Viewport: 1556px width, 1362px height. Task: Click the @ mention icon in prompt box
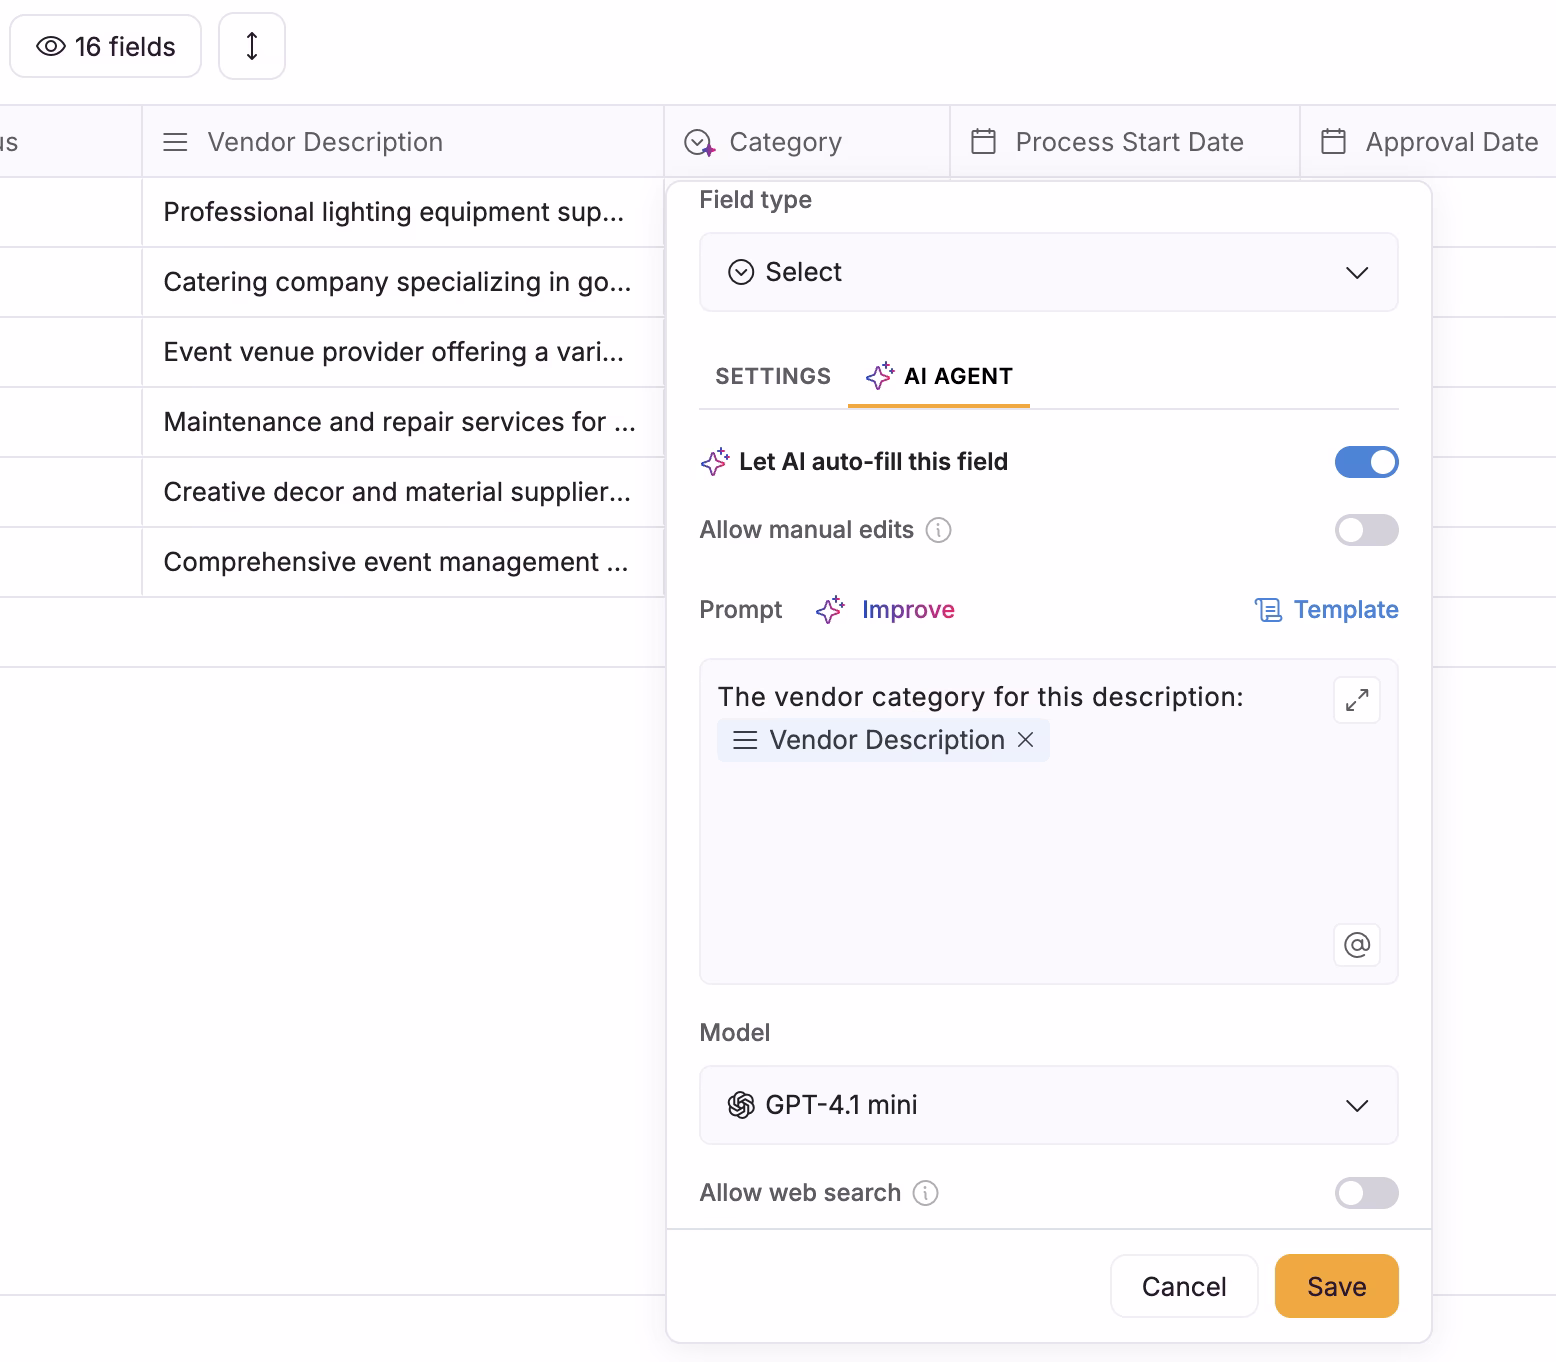(x=1356, y=945)
